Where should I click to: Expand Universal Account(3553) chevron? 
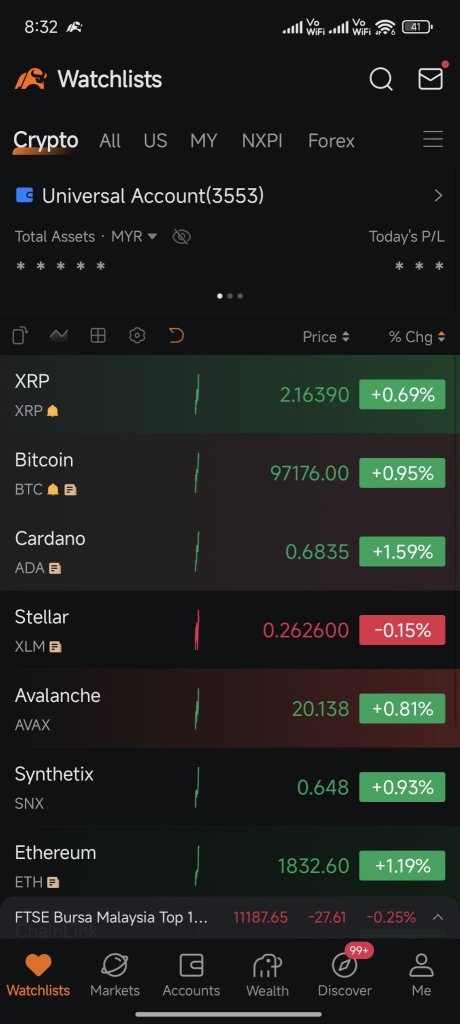coord(438,196)
